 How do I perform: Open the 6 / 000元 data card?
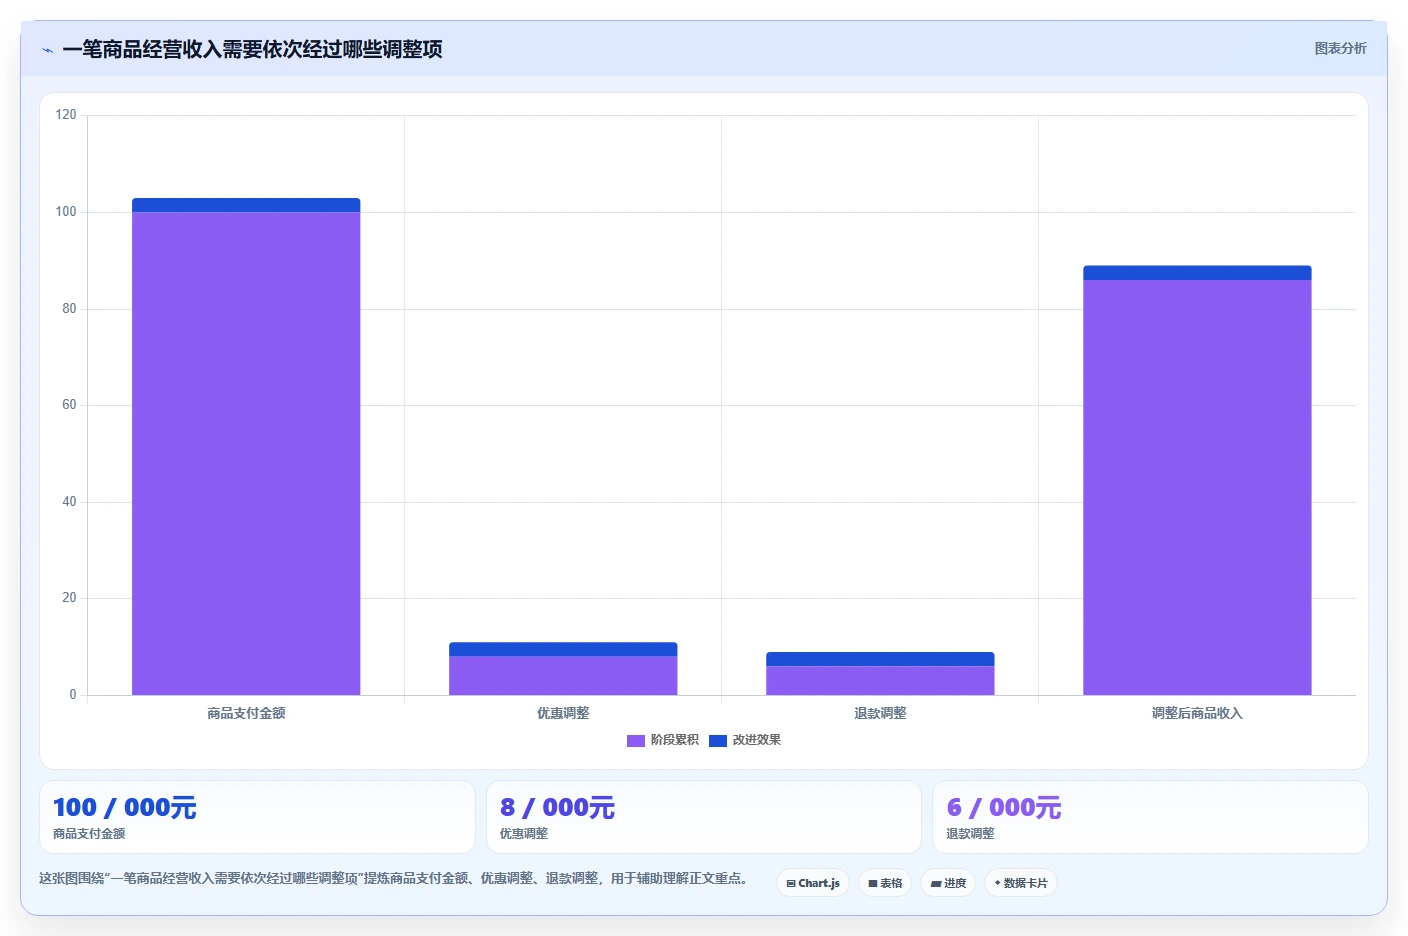[1150, 817]
